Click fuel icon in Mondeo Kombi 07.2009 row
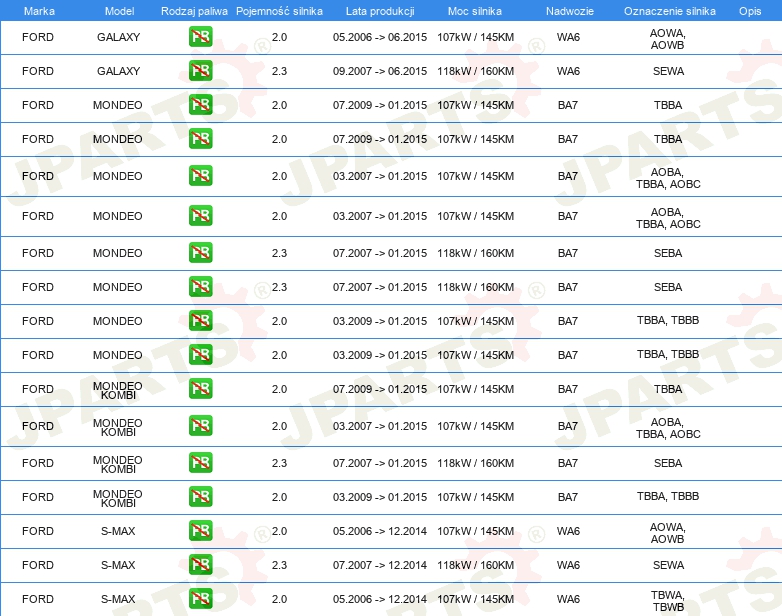This screenshot has width=782, height=616. click(200, 389)
